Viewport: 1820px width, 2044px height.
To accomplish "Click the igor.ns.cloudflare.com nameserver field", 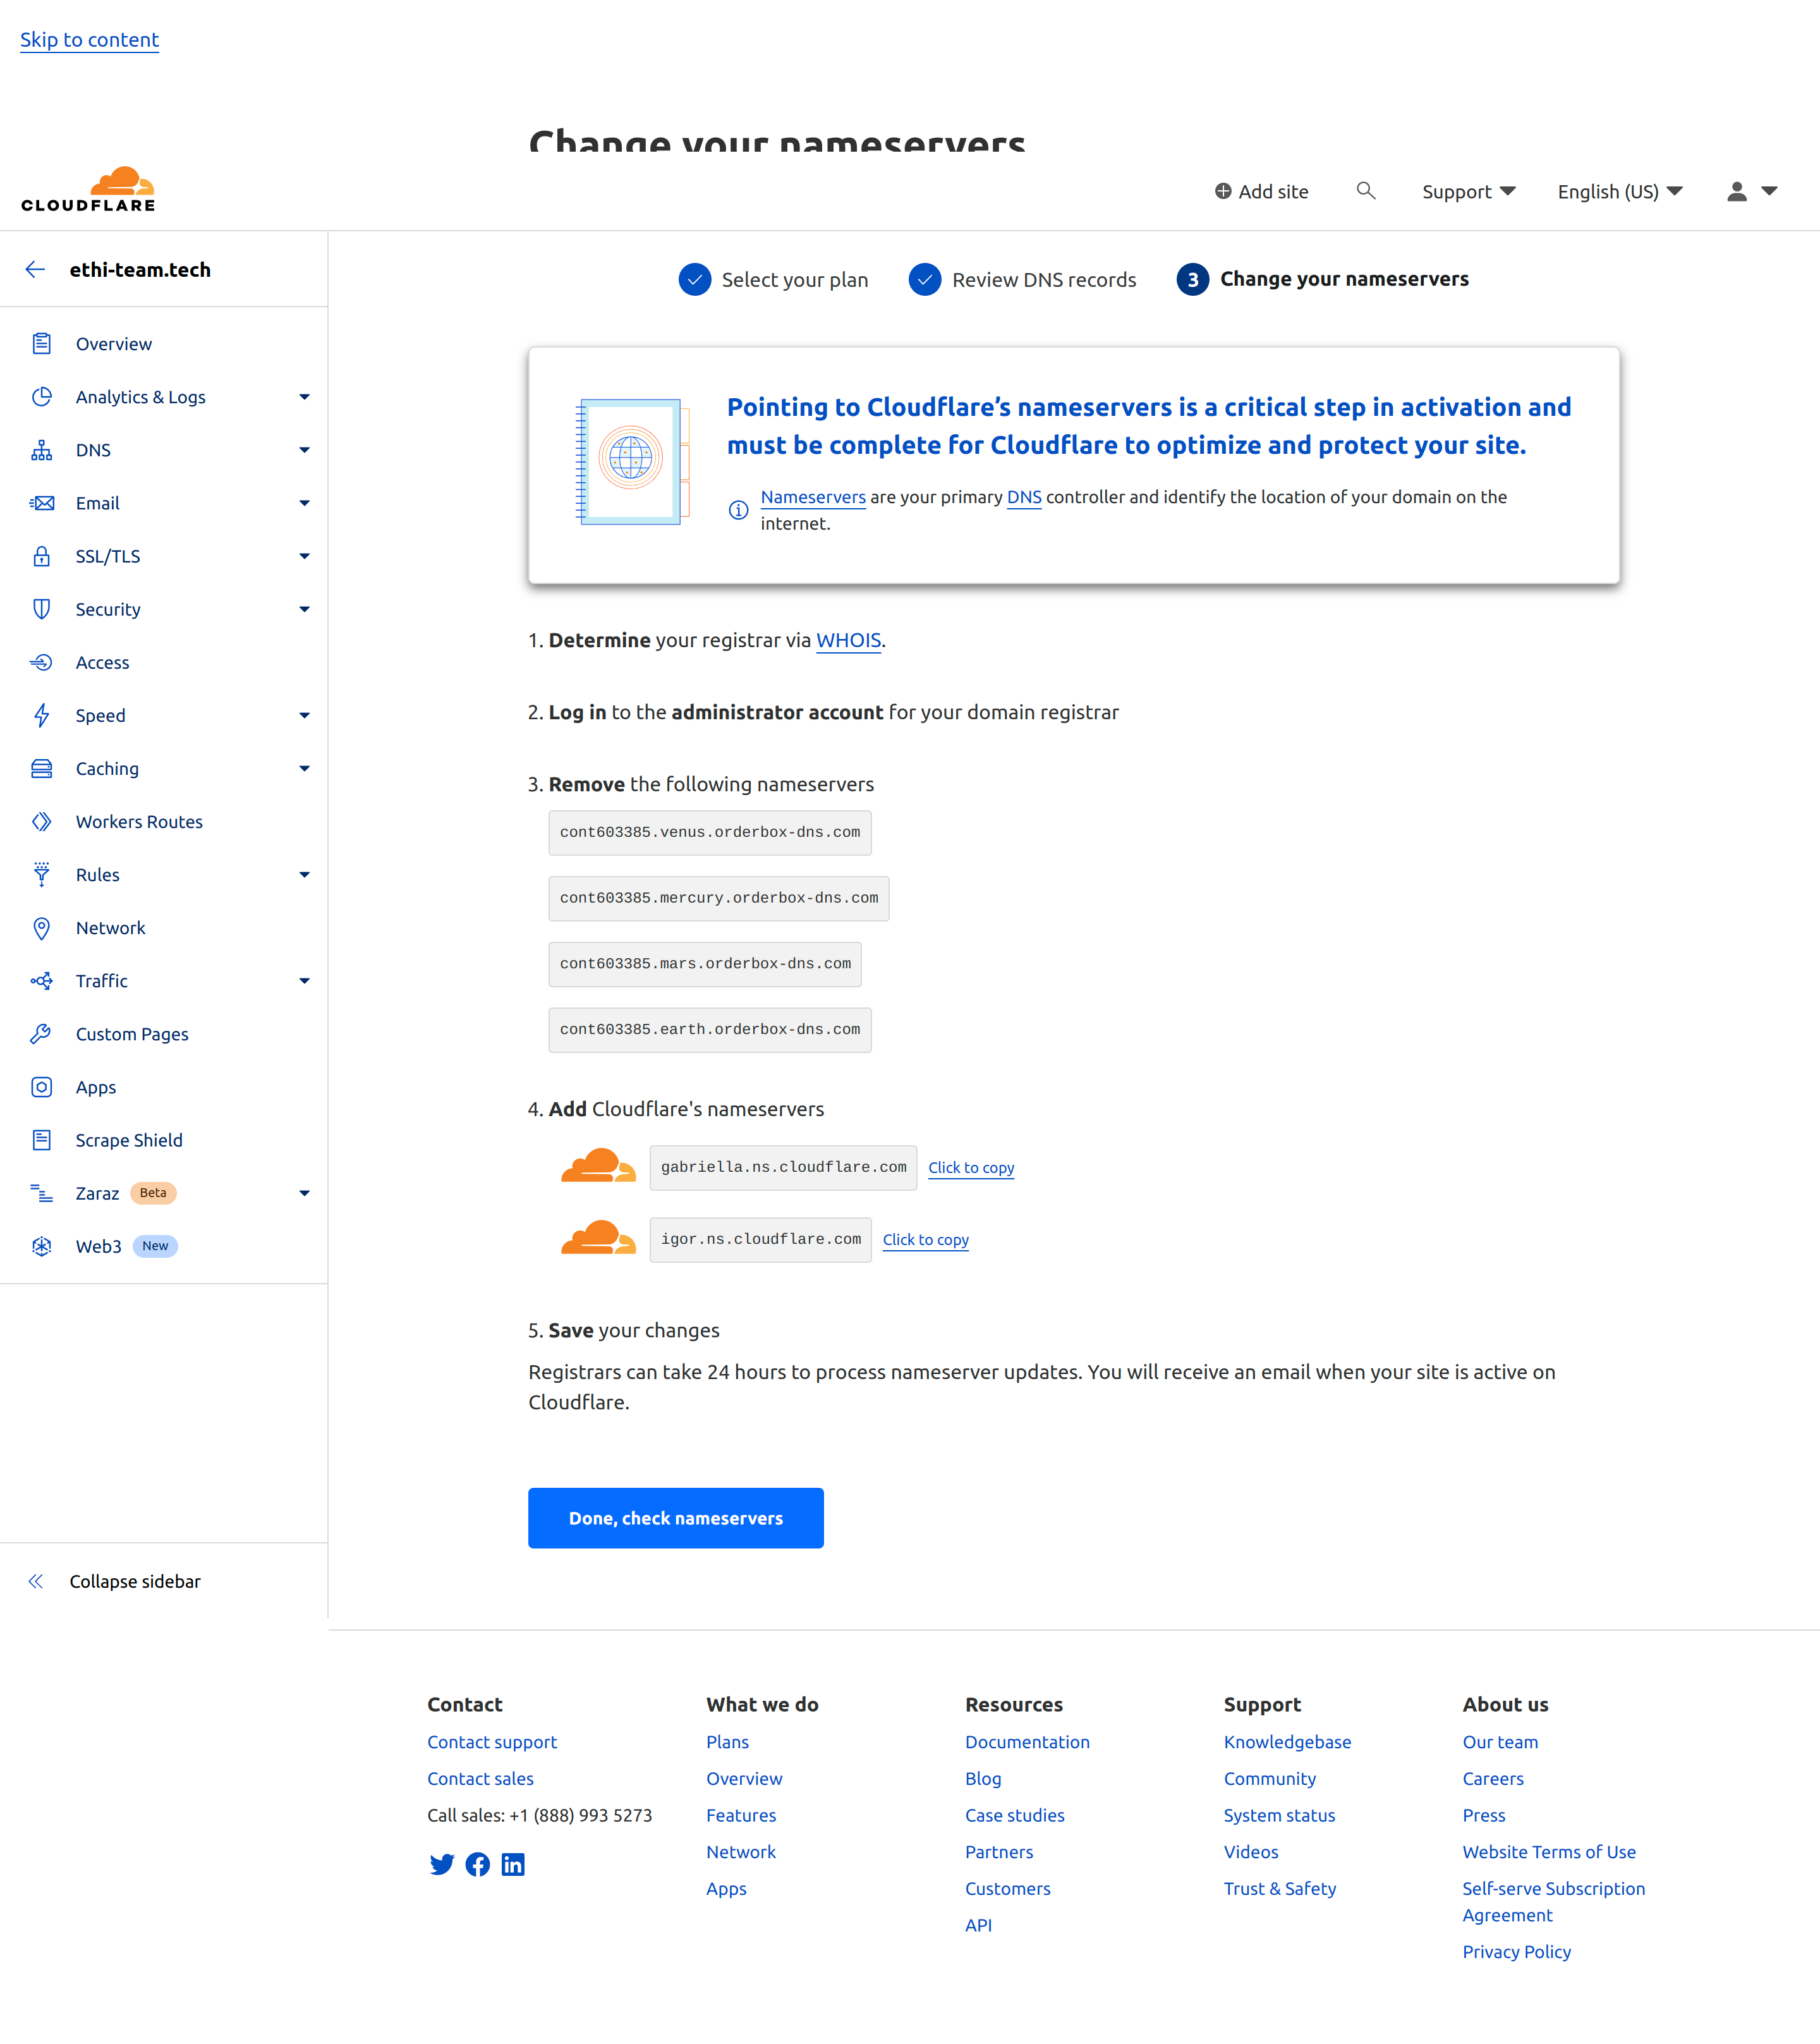I will pyautogui.click(x=760, y=1239).
